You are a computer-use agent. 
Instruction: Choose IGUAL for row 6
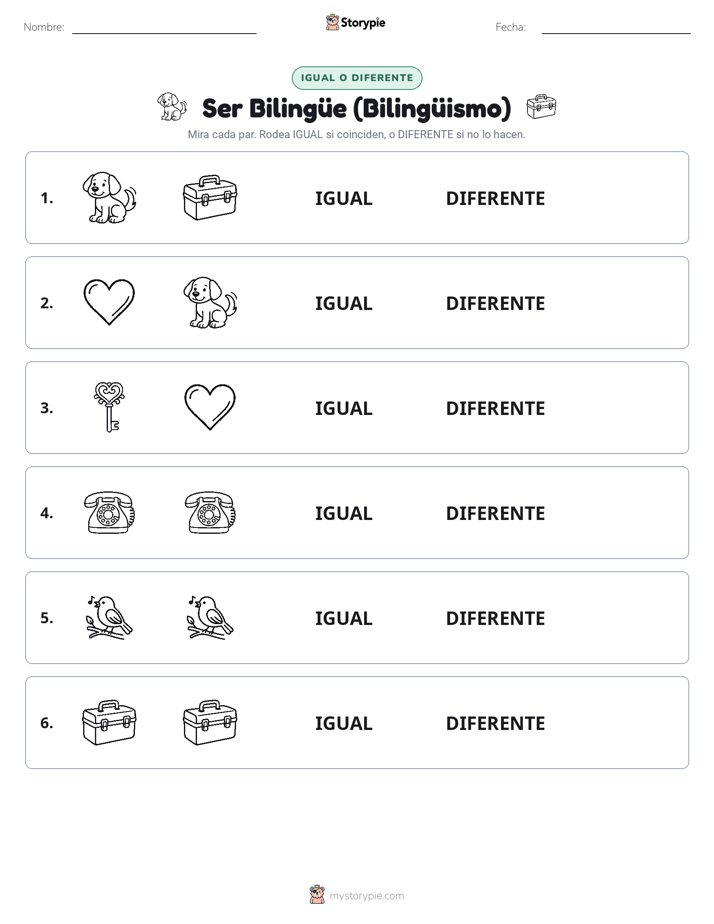[x=343, y=723]
